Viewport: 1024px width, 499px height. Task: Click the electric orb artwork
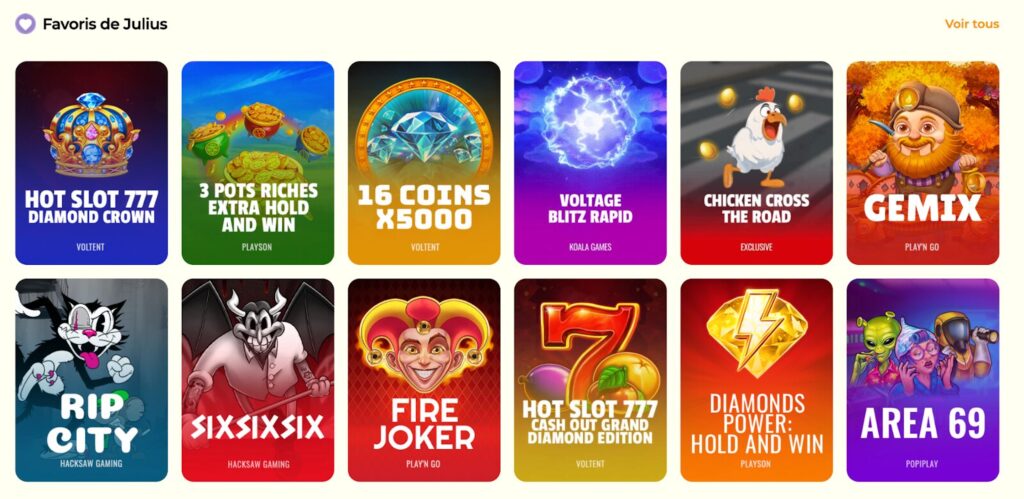[590, 121]
